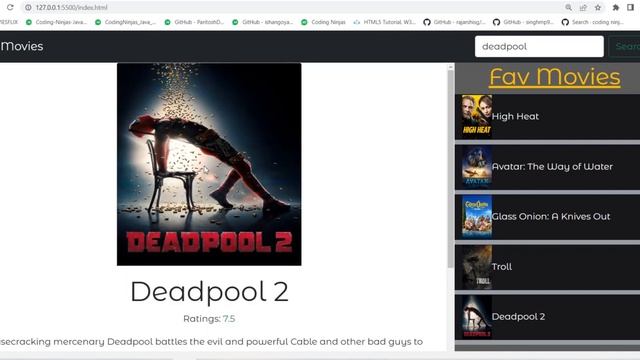
Task: Click the Deadpool 2 movie poster
Action: (x=209, y=164)
